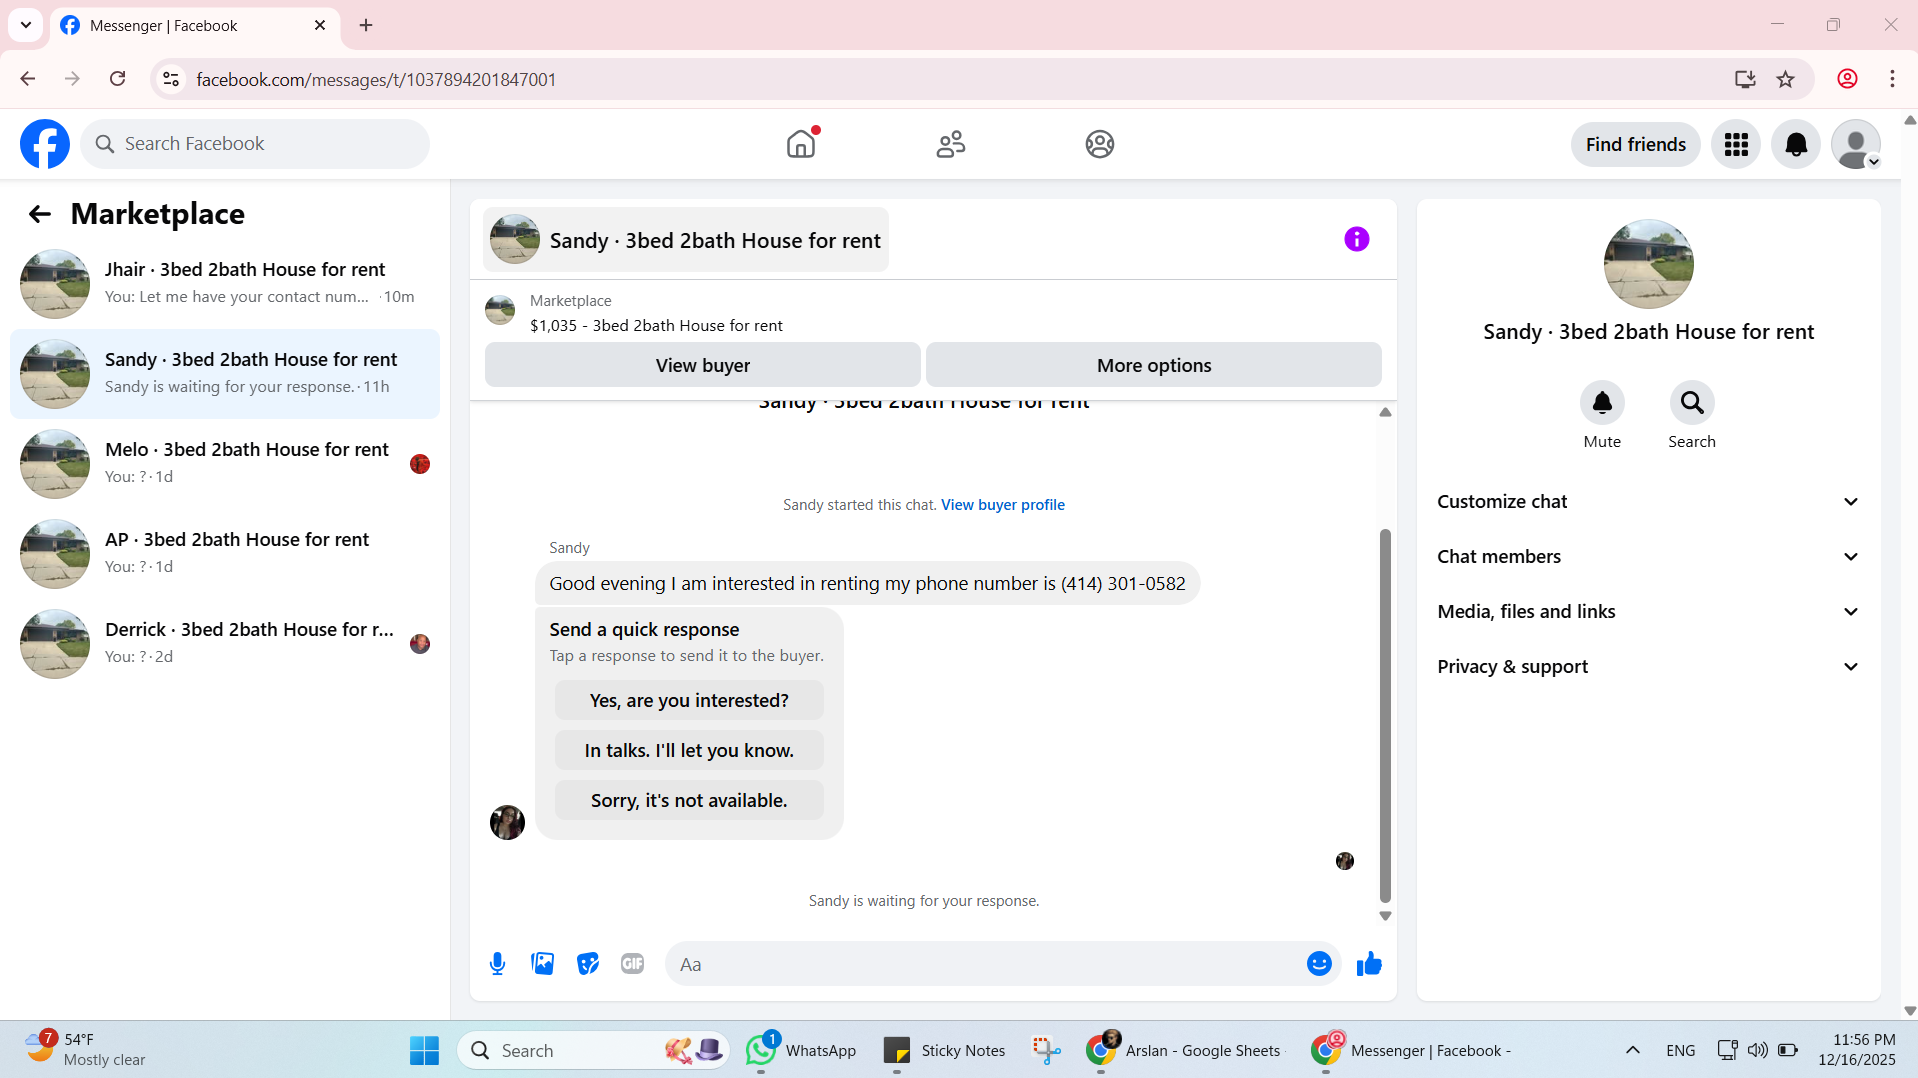
Task: Open Jhair's house rental conversation
Action: pos(225,284)
